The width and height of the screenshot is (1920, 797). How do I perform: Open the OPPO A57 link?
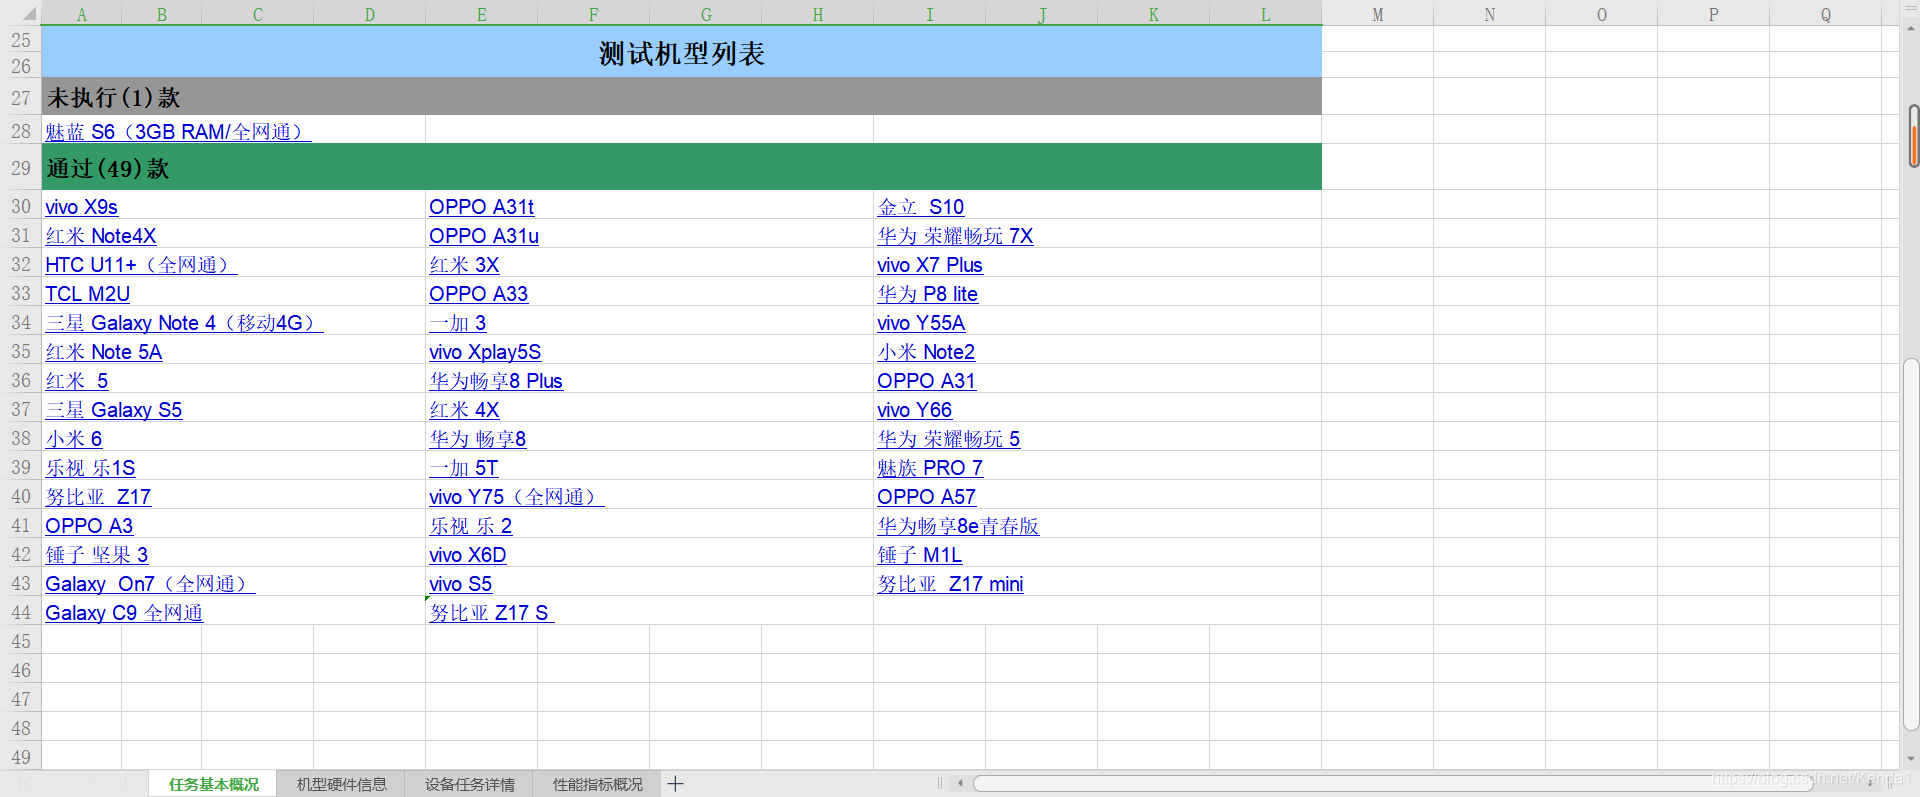click(926, 497)
